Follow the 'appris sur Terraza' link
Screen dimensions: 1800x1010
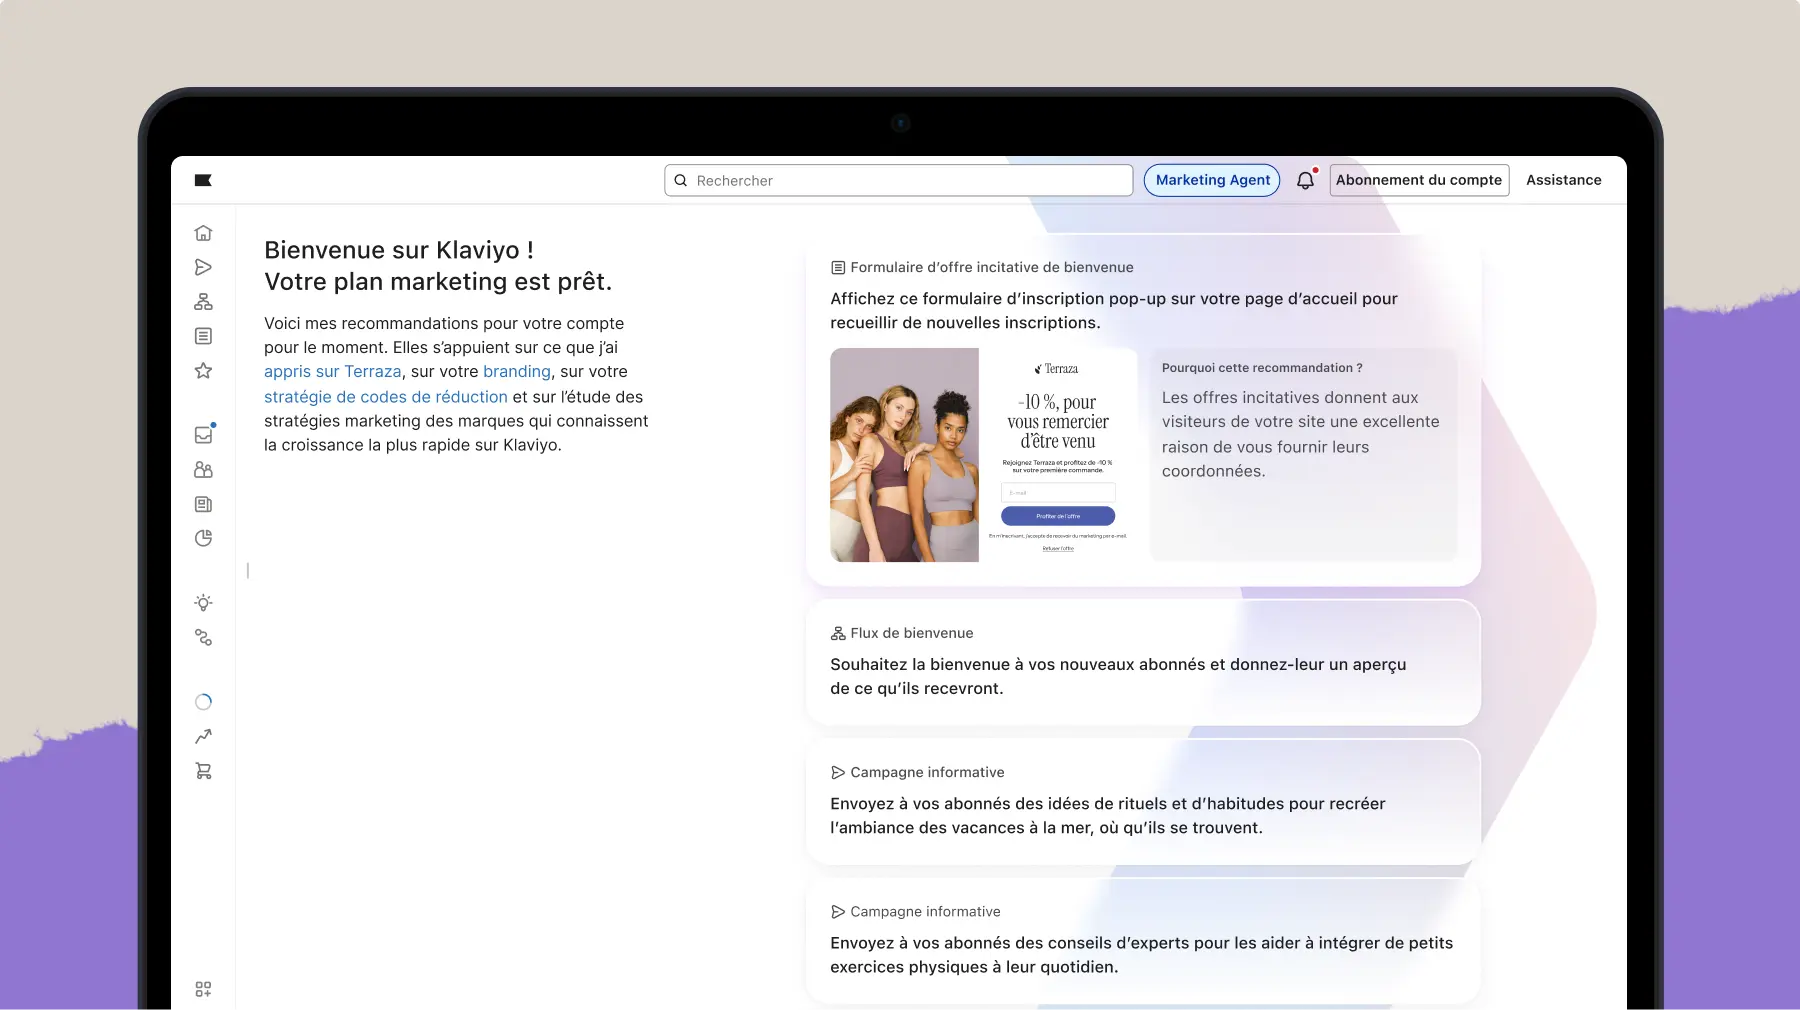click(x=332, y=371)
